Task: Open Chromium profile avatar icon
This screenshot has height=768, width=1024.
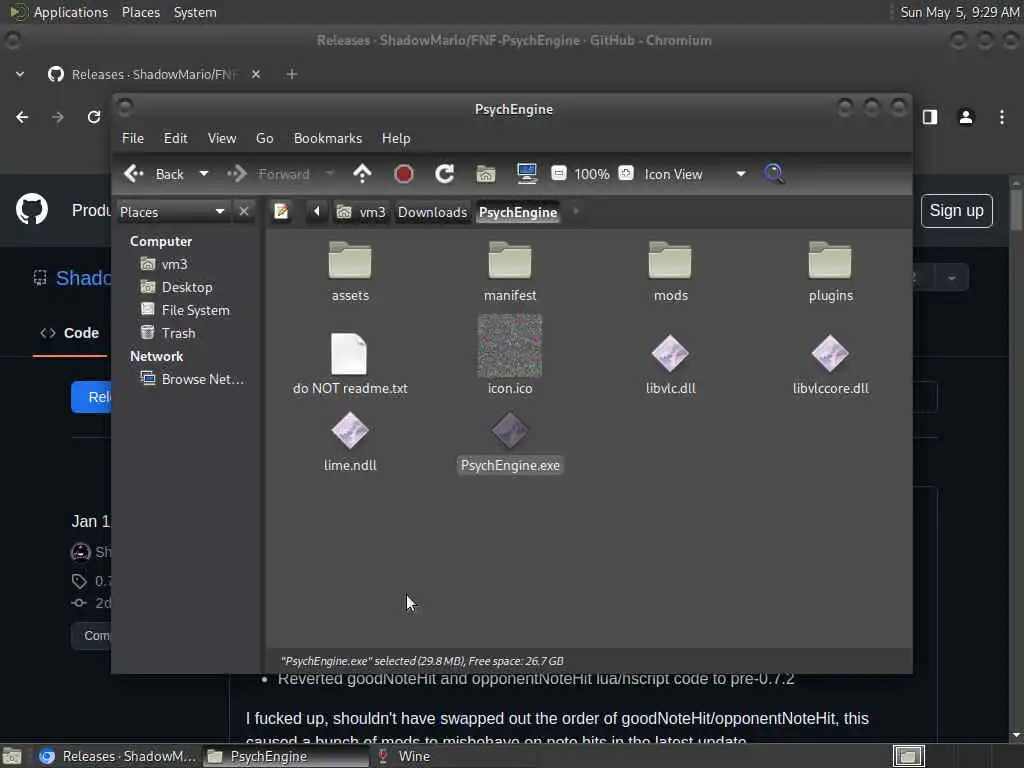Action: [966, 117]
